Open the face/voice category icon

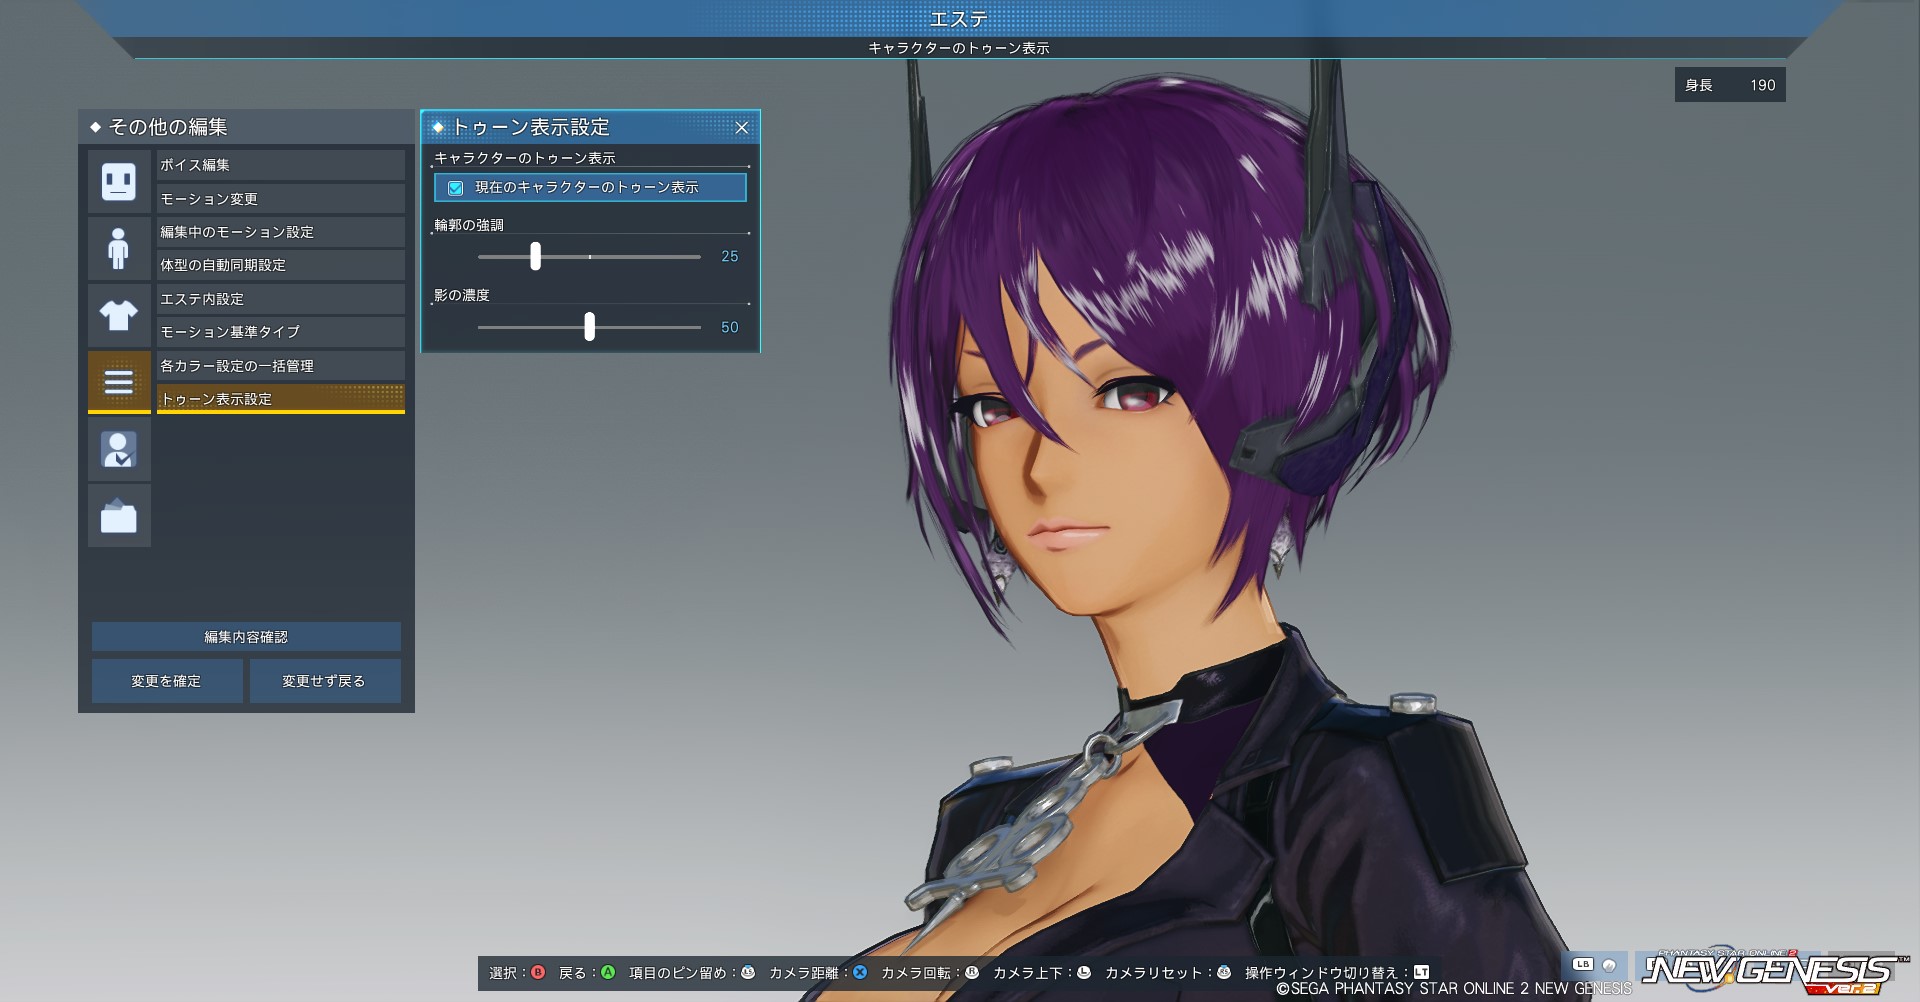click(x=119, y=181)
